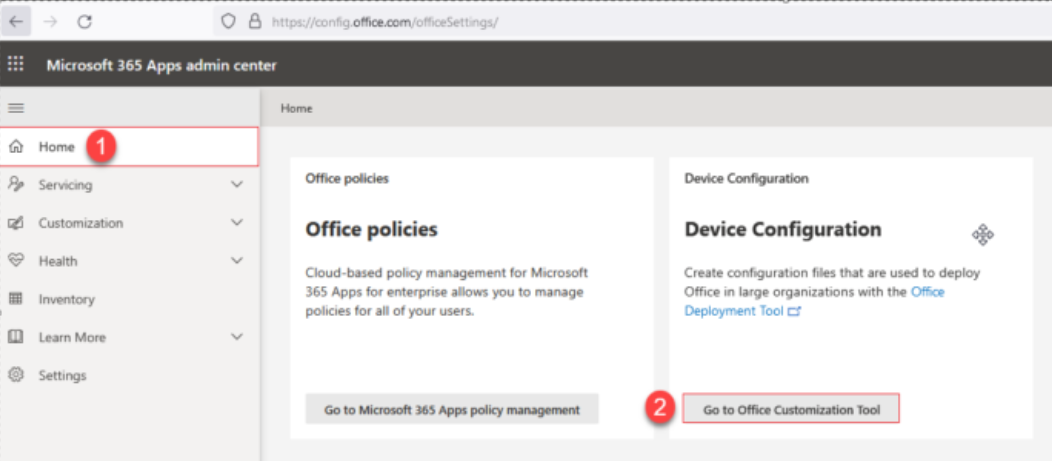Click the Health heart icon
The height and width of the screenshot is (461, 1052).
pos(16,261)
